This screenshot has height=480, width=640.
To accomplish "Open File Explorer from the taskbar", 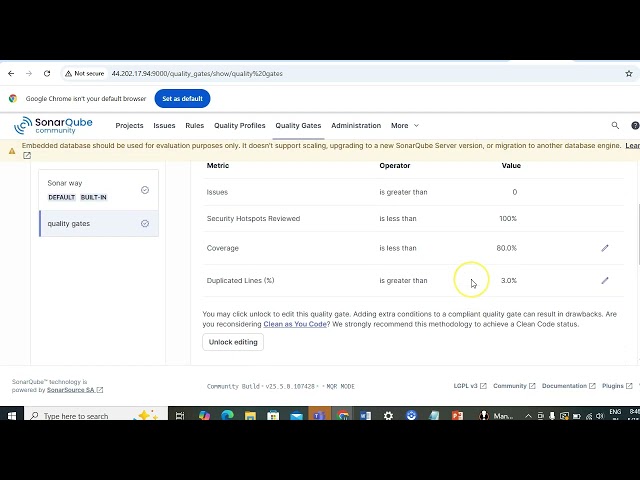I will [x=250, y=416].
